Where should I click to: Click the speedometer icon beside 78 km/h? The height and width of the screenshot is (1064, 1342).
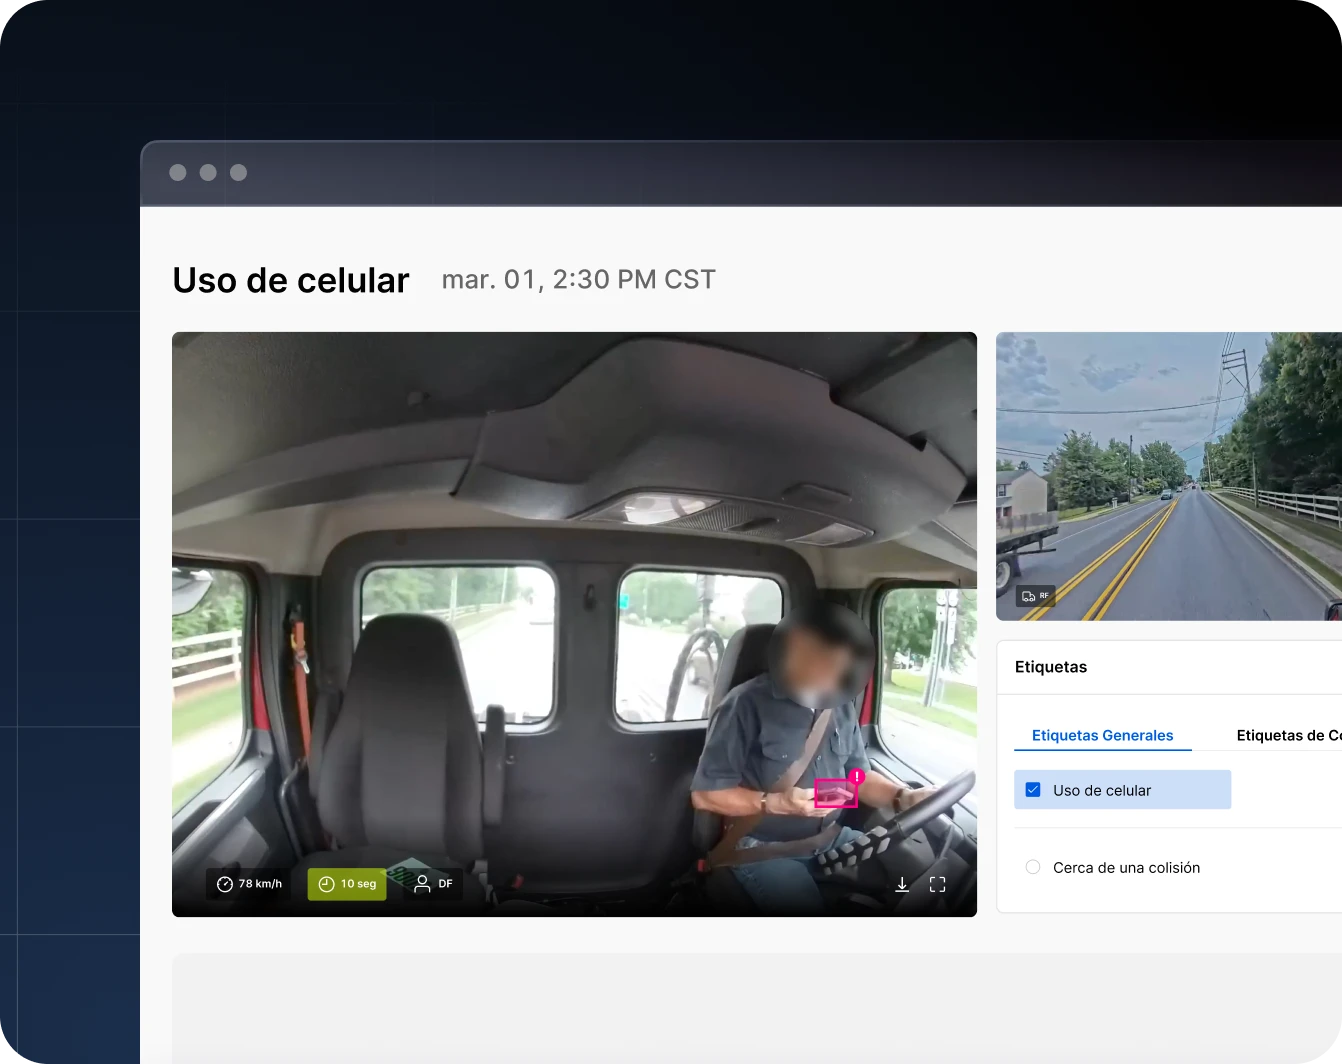[225, 884]
